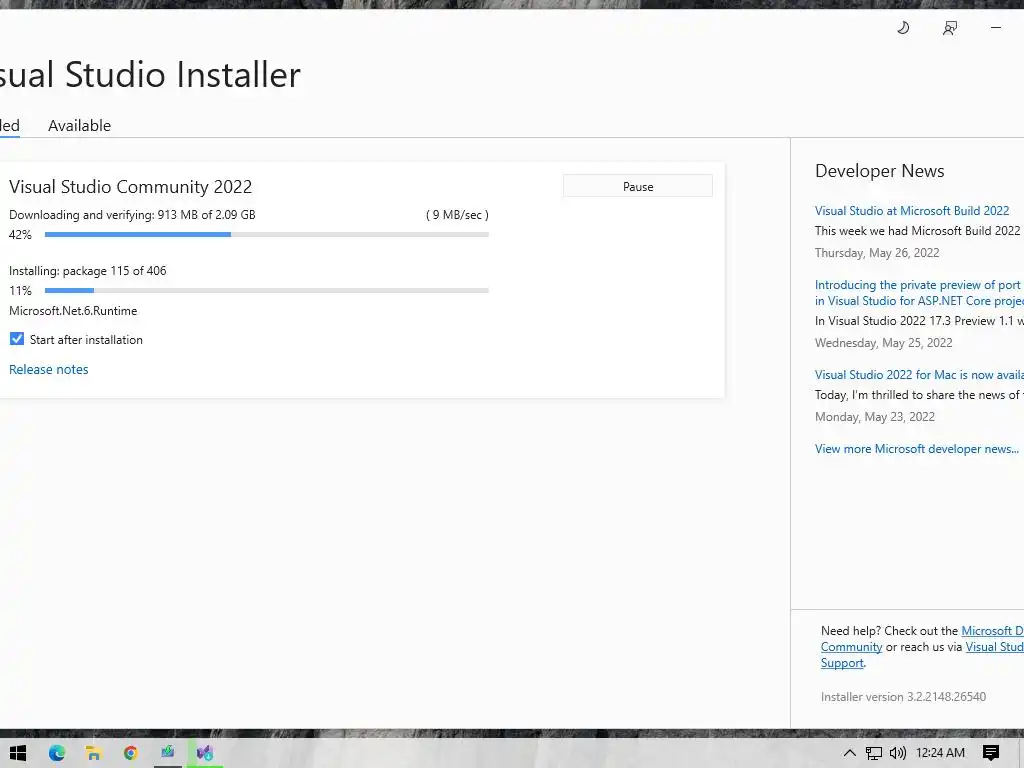
Task: Click the Thursday, May 26, 2022 date
Action: coord(876,253)
